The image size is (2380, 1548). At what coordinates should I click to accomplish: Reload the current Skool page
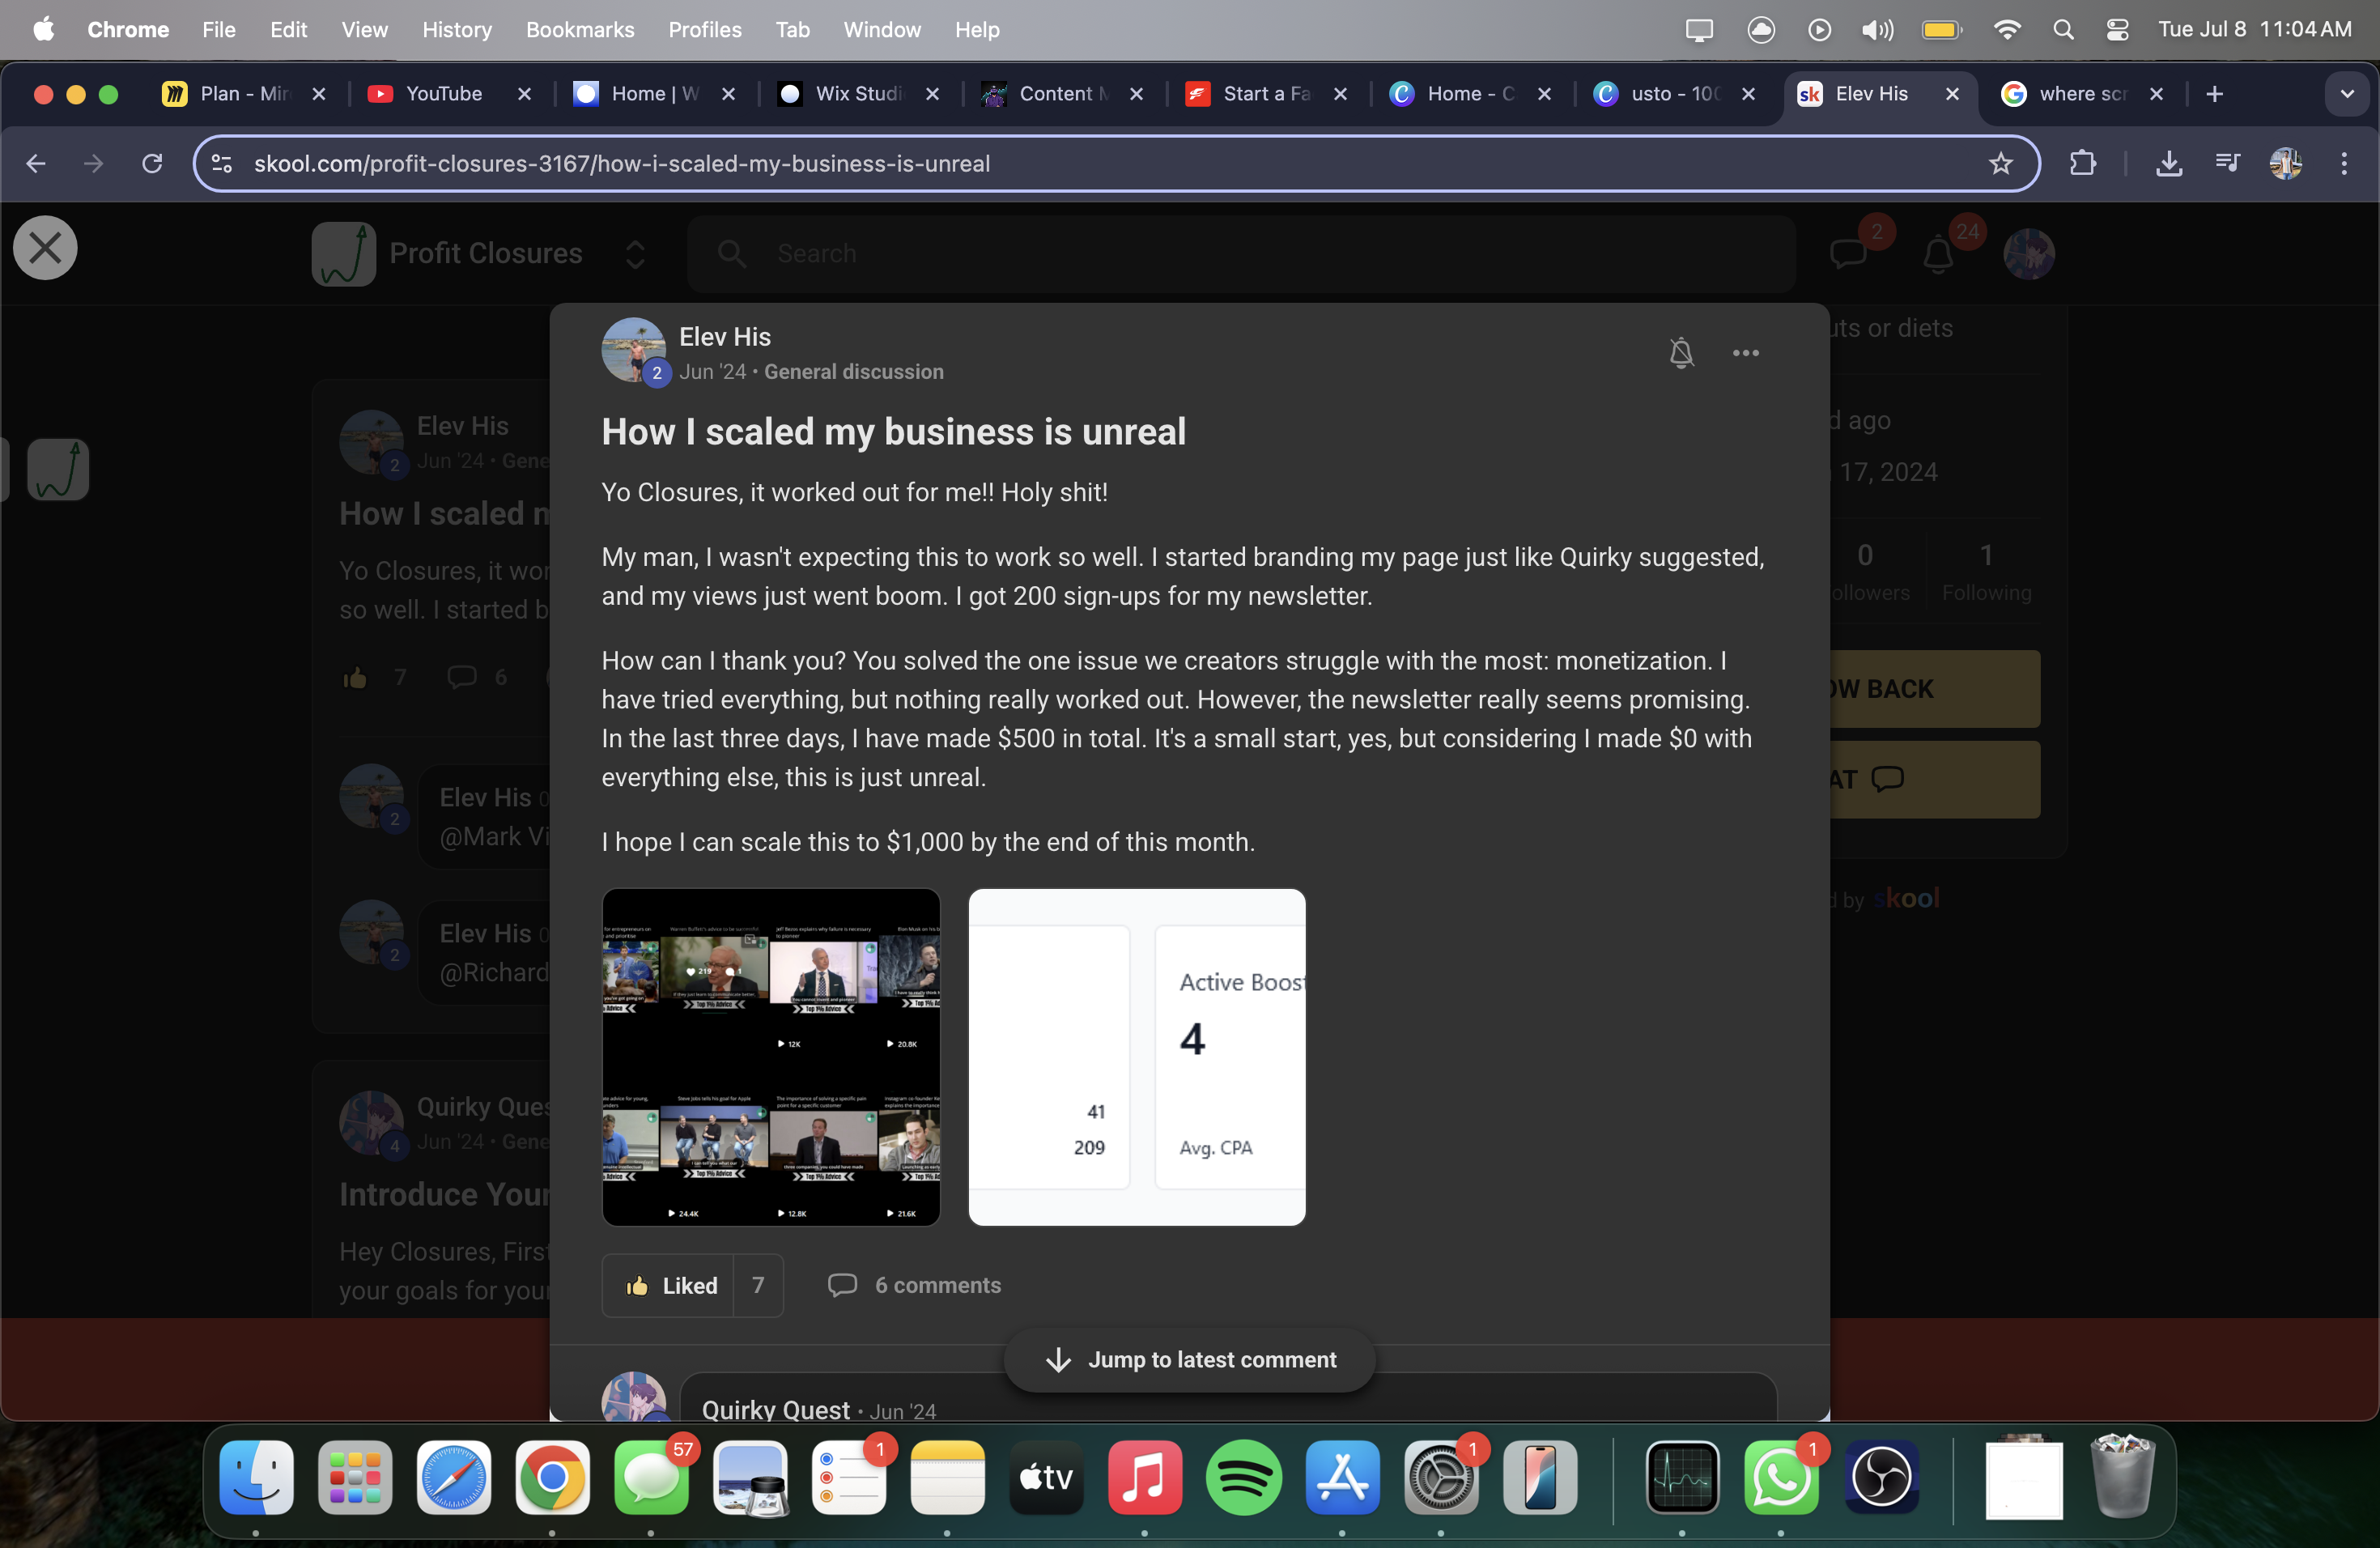click(x=152, y=164)
